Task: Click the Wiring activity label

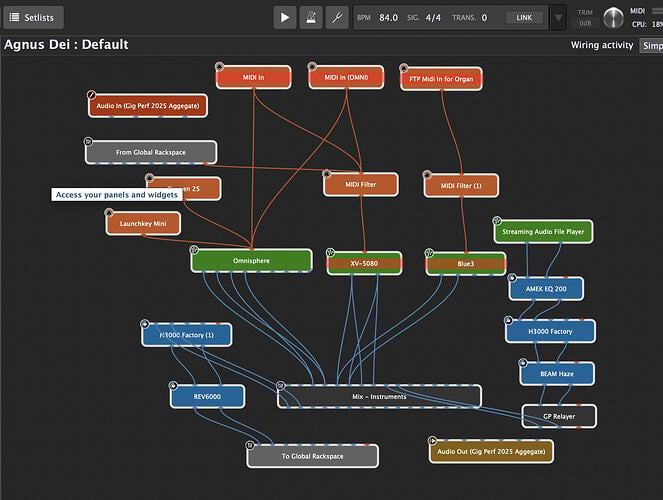Action: pyautogui.click(x=602, y=45)
